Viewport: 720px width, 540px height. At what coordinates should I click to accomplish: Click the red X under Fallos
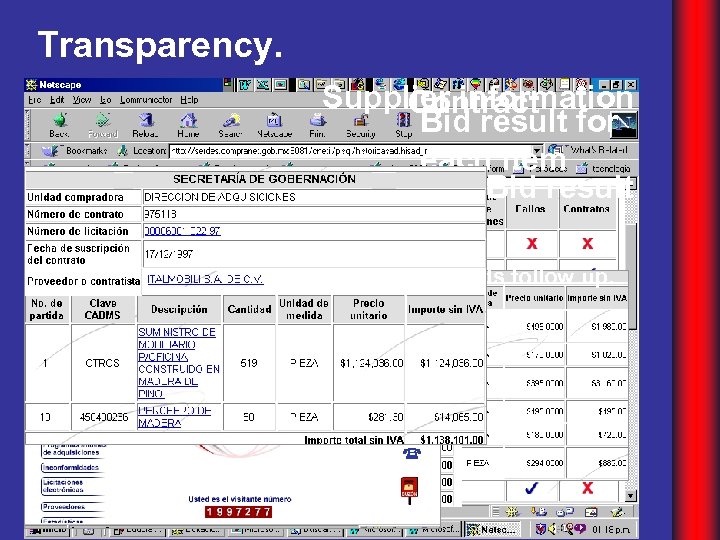click(x=532, y=243)
